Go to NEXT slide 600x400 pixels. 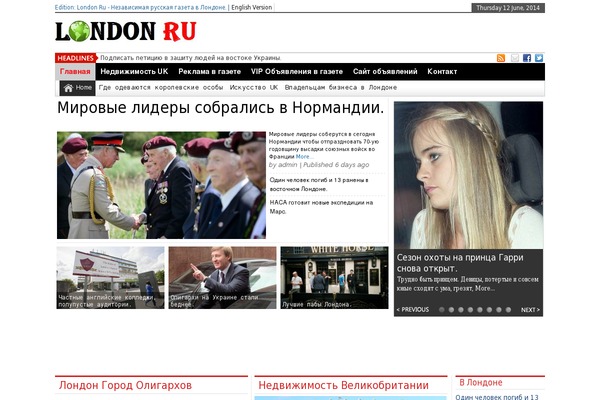[530, 310]
